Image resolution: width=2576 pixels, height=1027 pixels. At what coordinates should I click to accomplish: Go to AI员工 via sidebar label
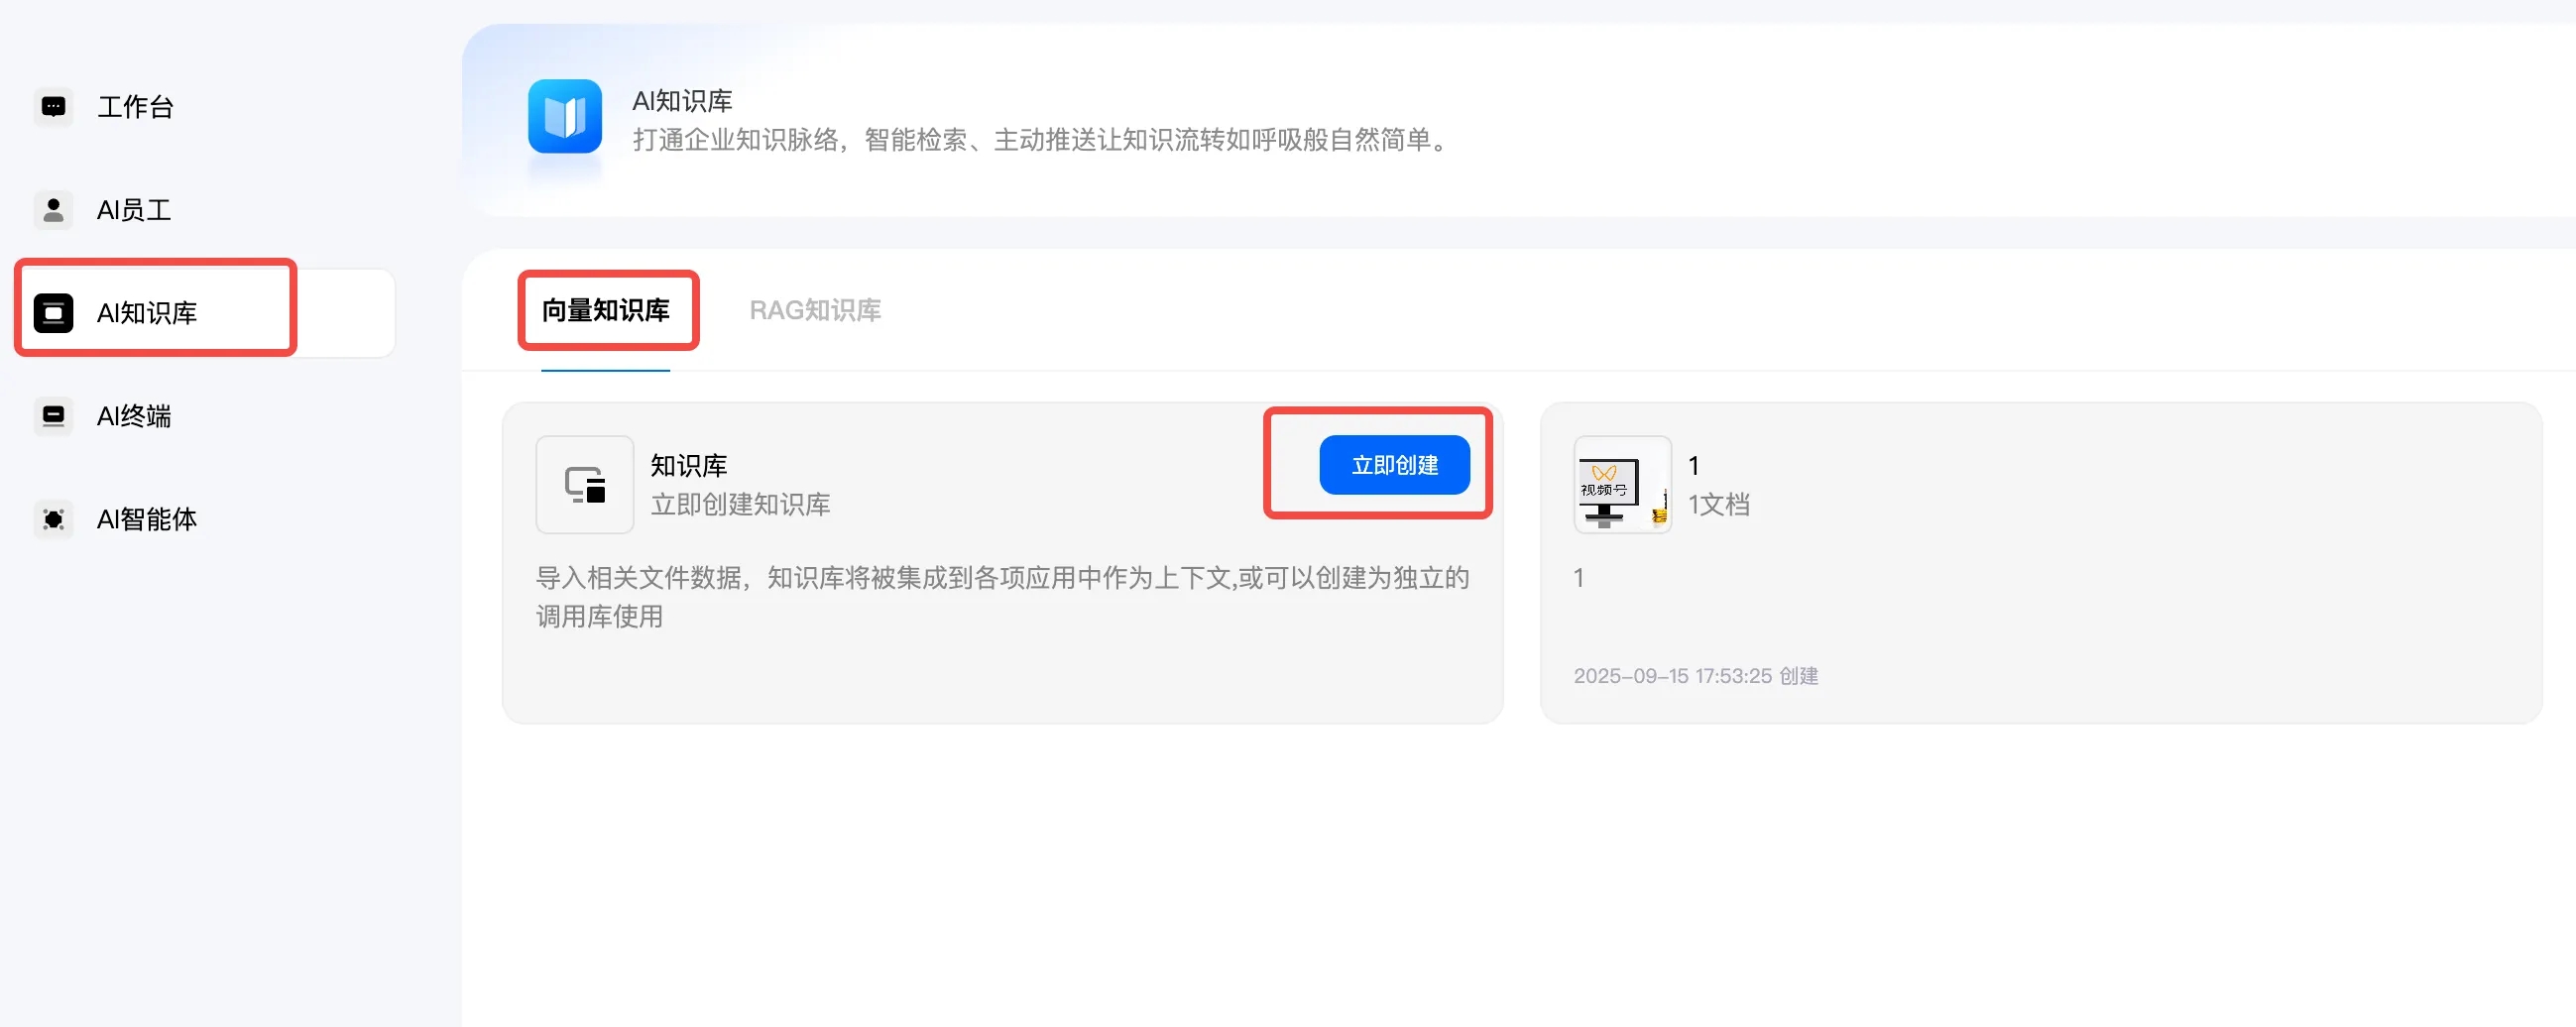(x=134, y=210)
